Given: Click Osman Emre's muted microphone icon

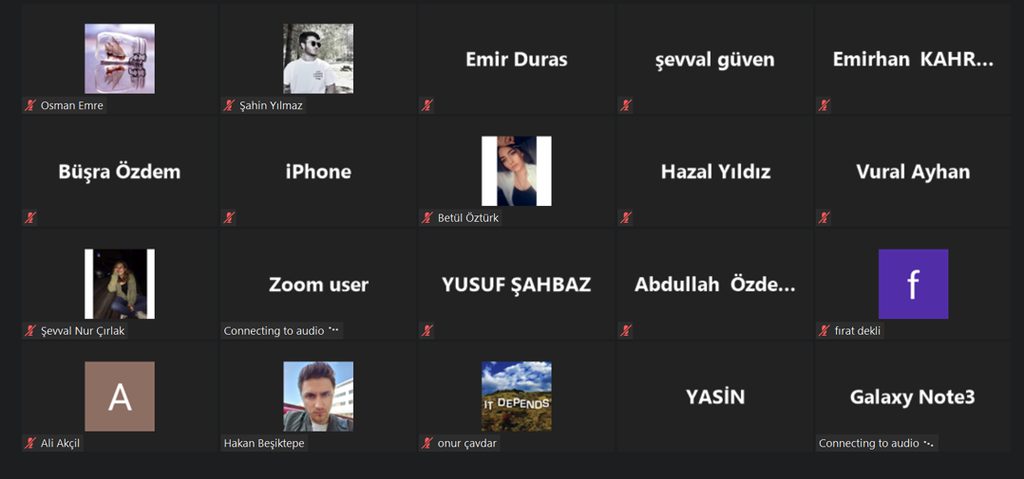Looking at the screenshot, I should click(30, 105).
